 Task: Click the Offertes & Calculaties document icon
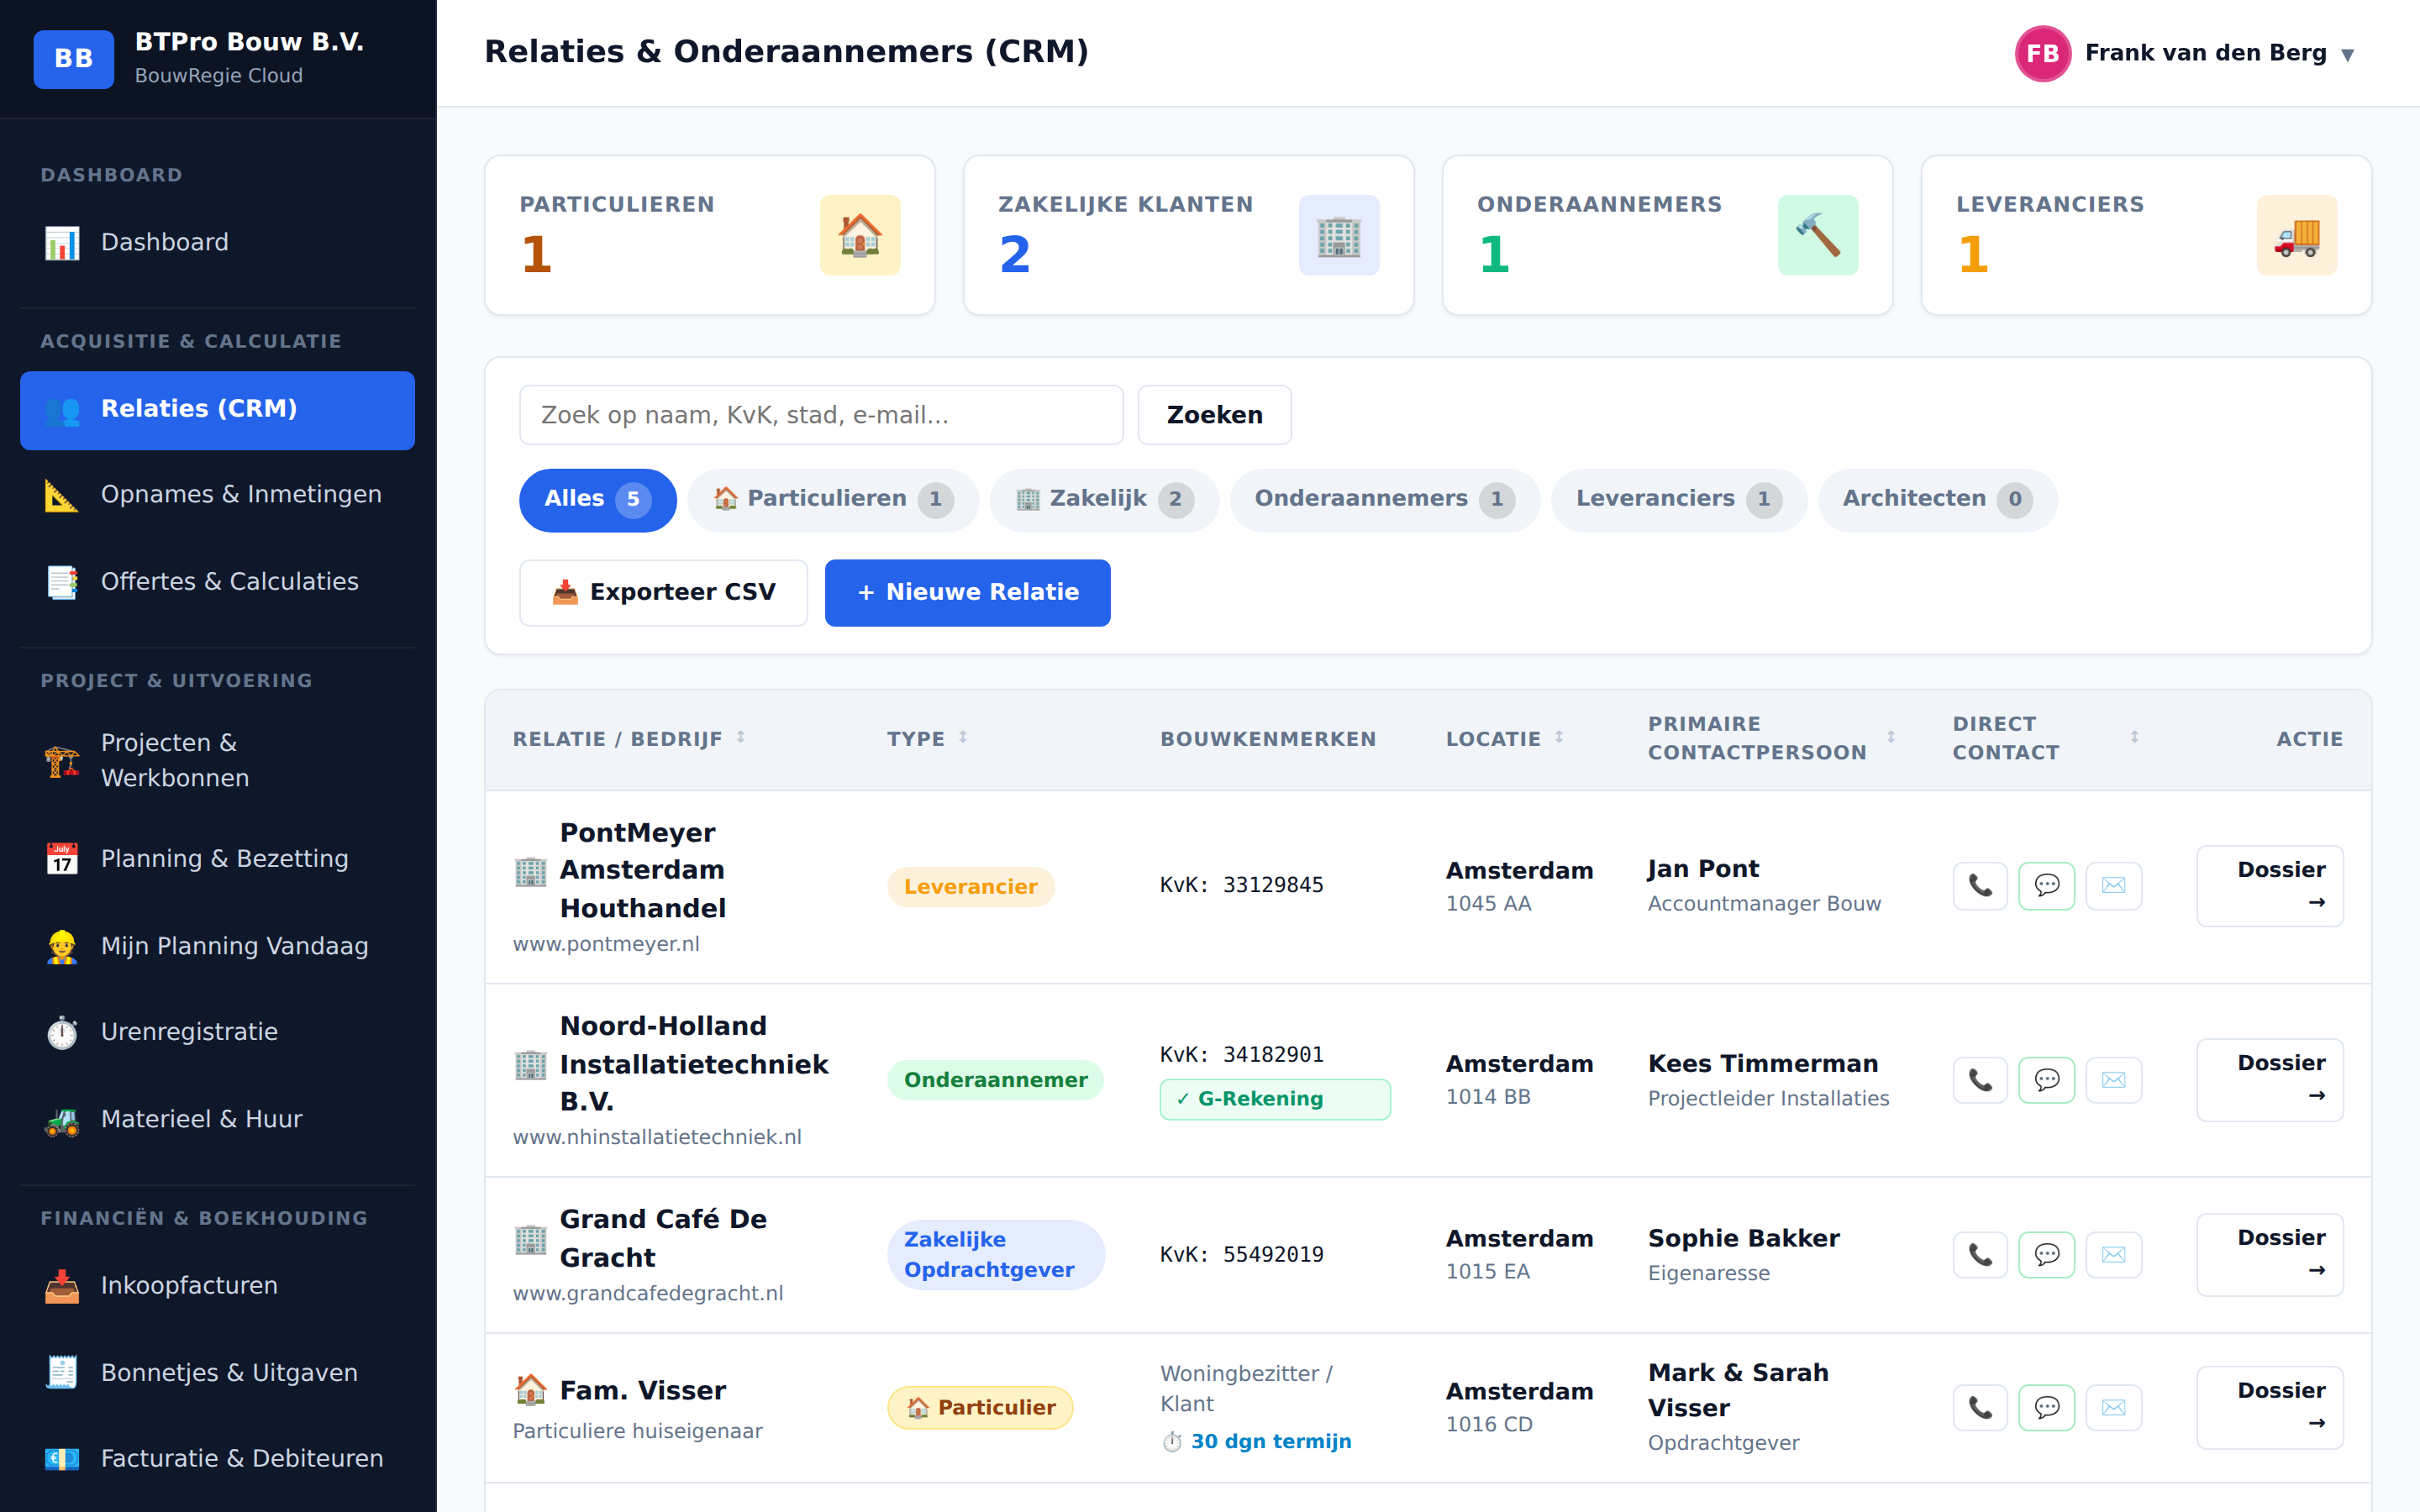(x=62, y=582)
